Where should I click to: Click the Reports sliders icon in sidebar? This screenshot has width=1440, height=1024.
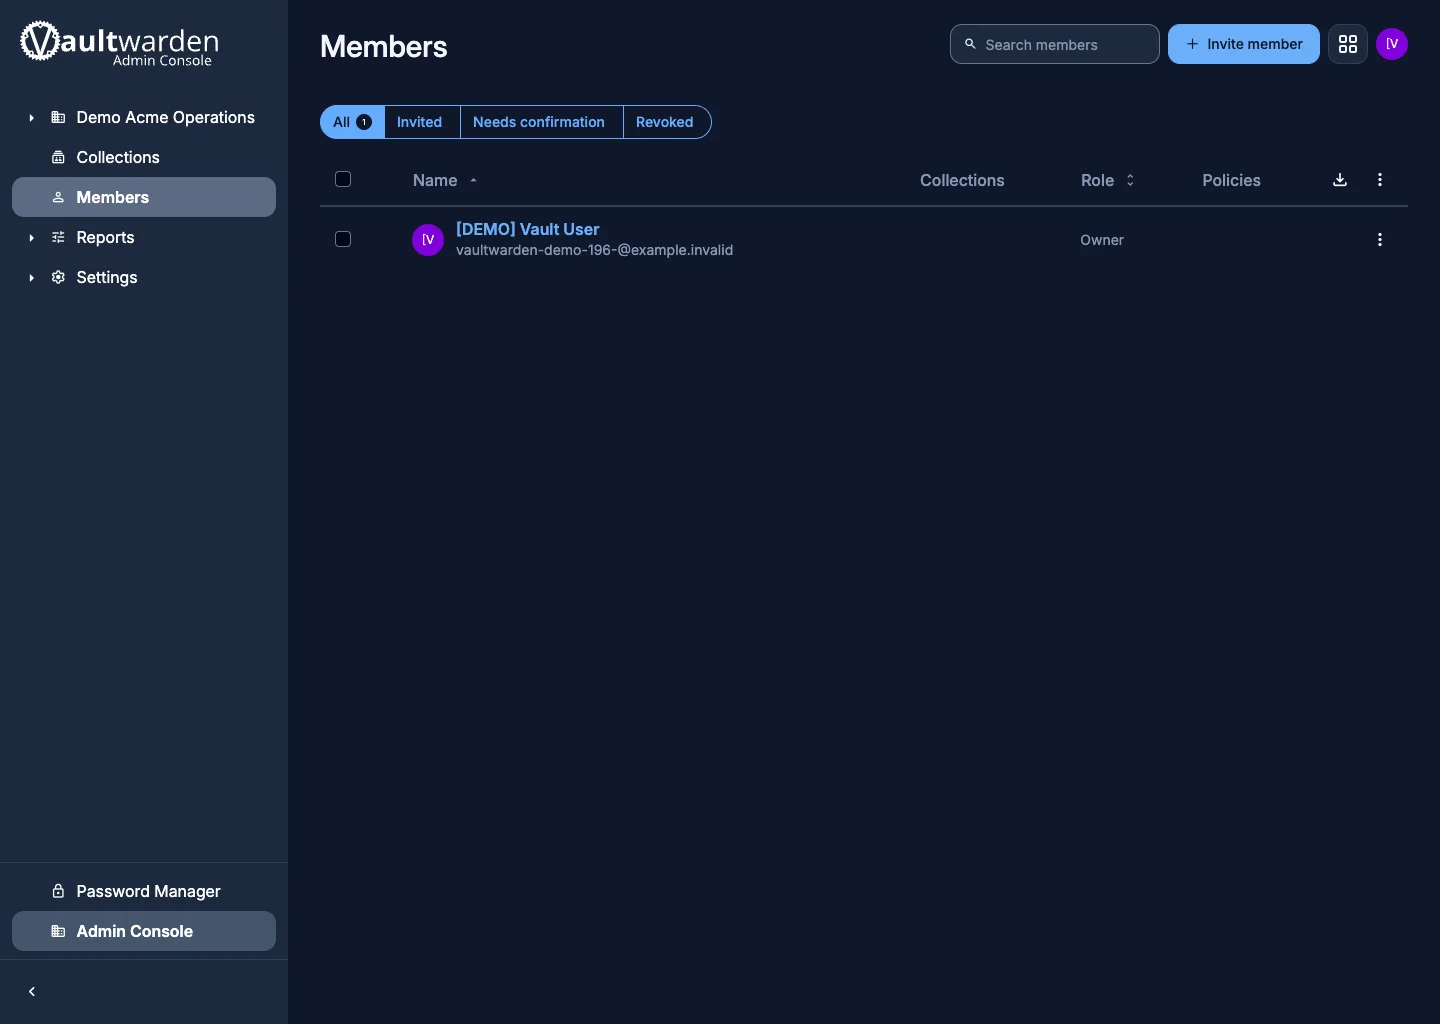tap(58, 238)
